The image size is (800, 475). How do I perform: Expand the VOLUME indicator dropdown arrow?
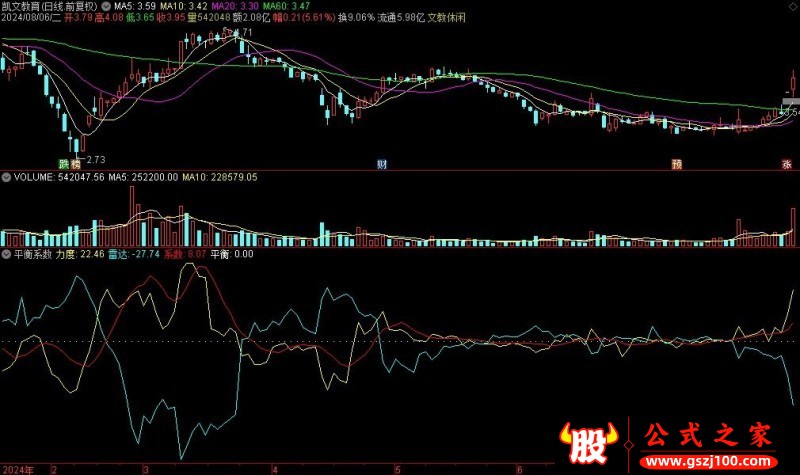6,178
